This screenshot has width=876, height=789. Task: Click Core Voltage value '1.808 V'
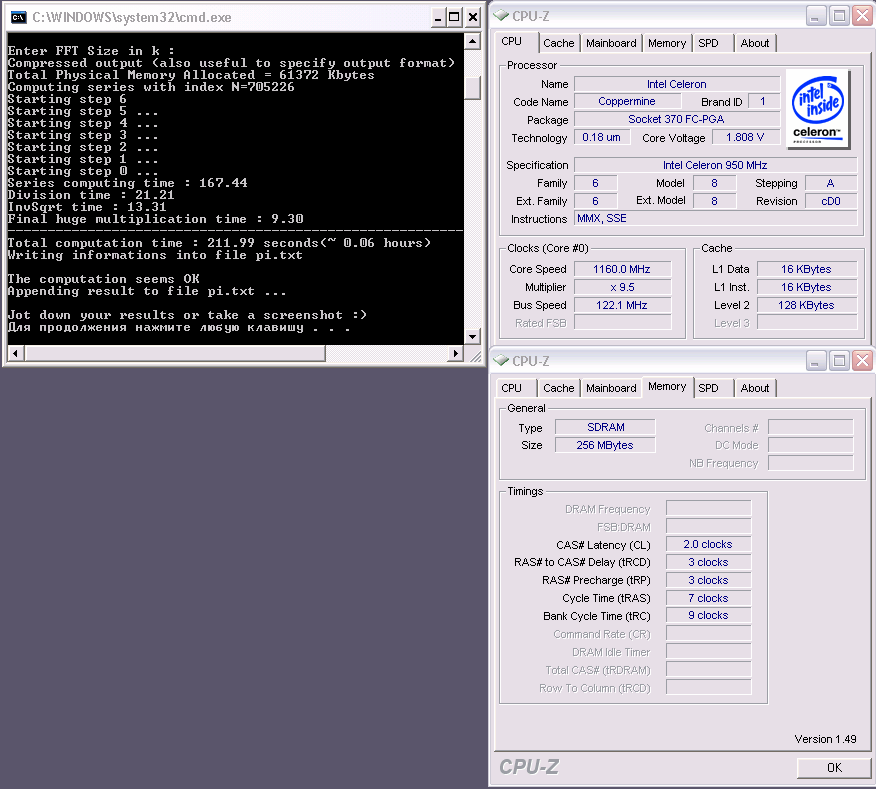[745, 137]
